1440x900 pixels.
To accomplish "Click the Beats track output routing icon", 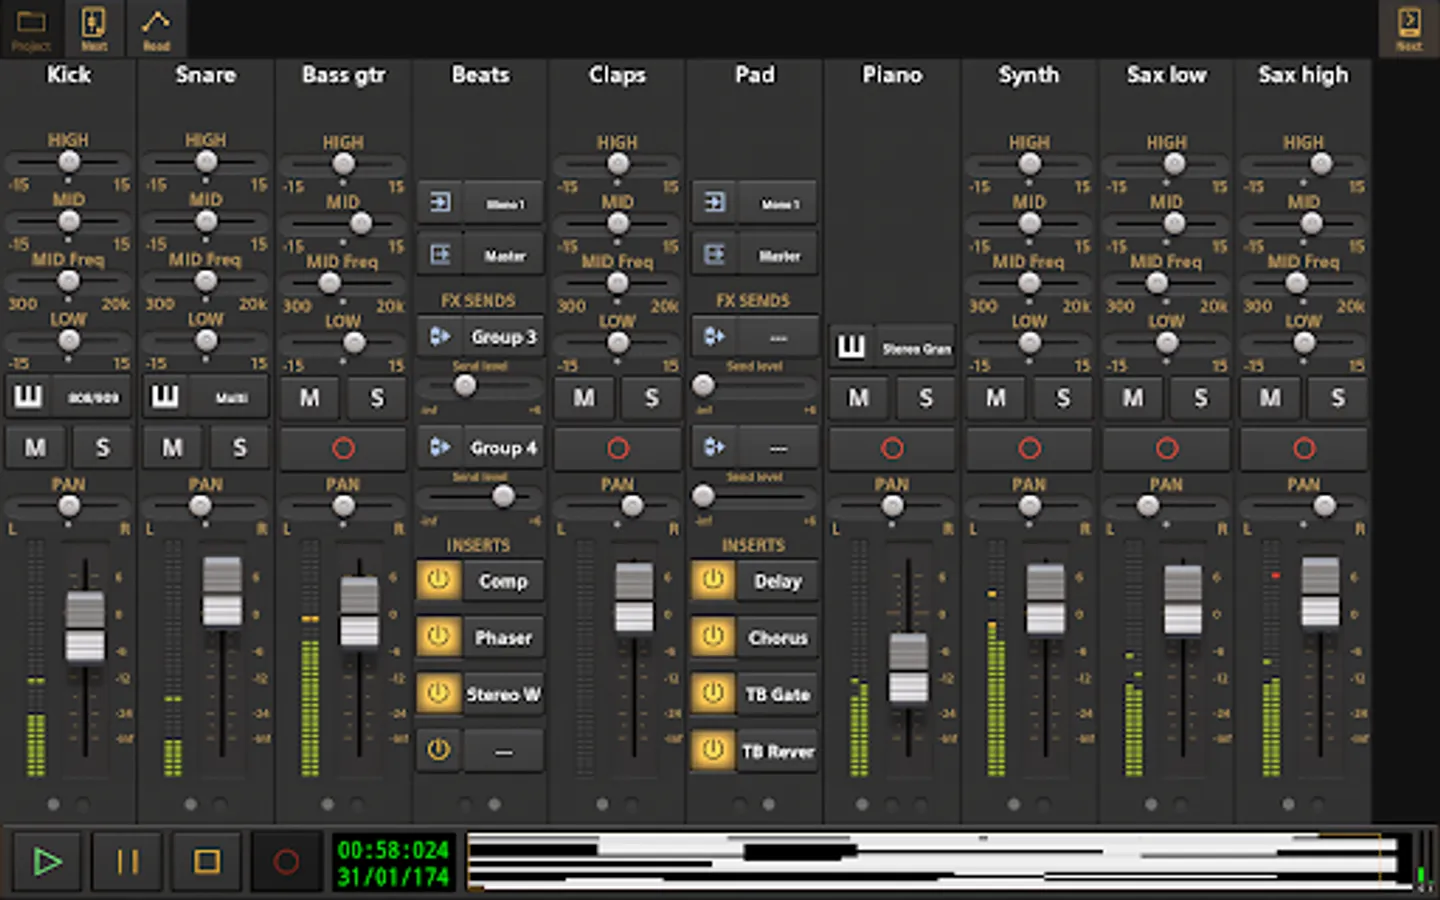I will [x=440, y=255].
